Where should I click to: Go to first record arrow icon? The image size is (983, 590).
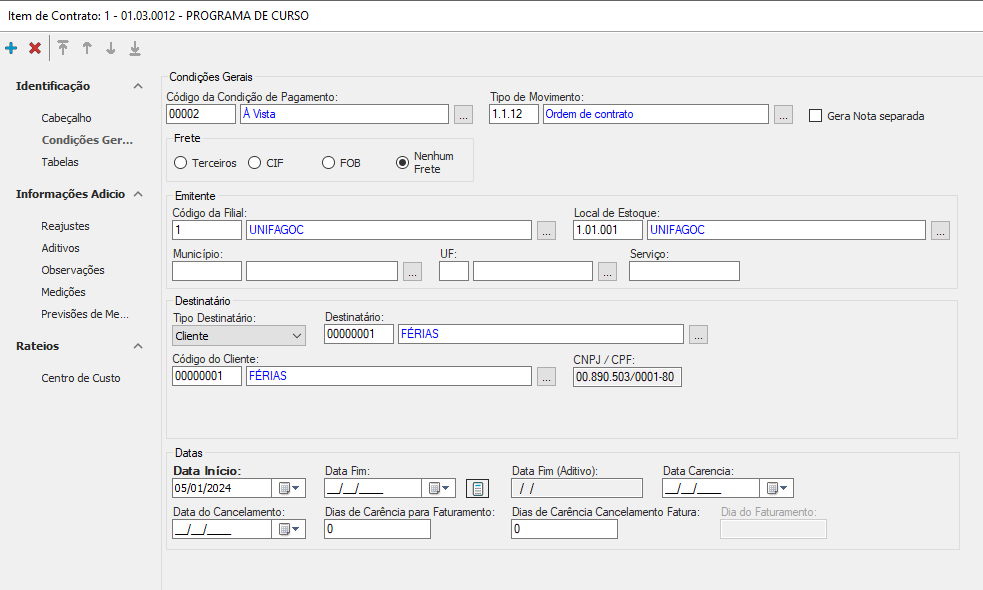(x=63, y=48)
